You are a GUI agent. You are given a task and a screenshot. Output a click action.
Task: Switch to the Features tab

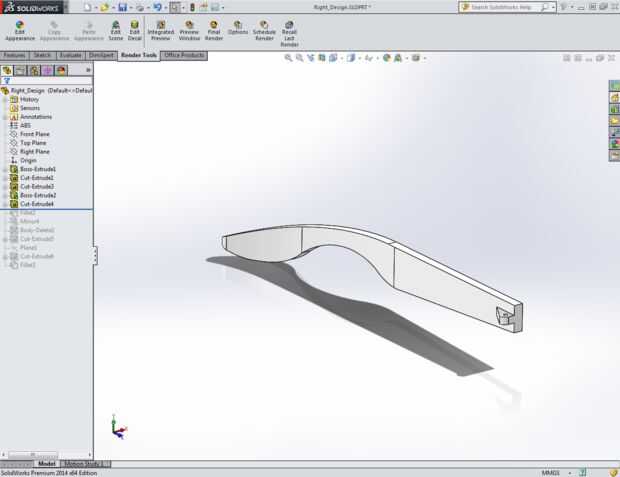[x=14, y=55]
